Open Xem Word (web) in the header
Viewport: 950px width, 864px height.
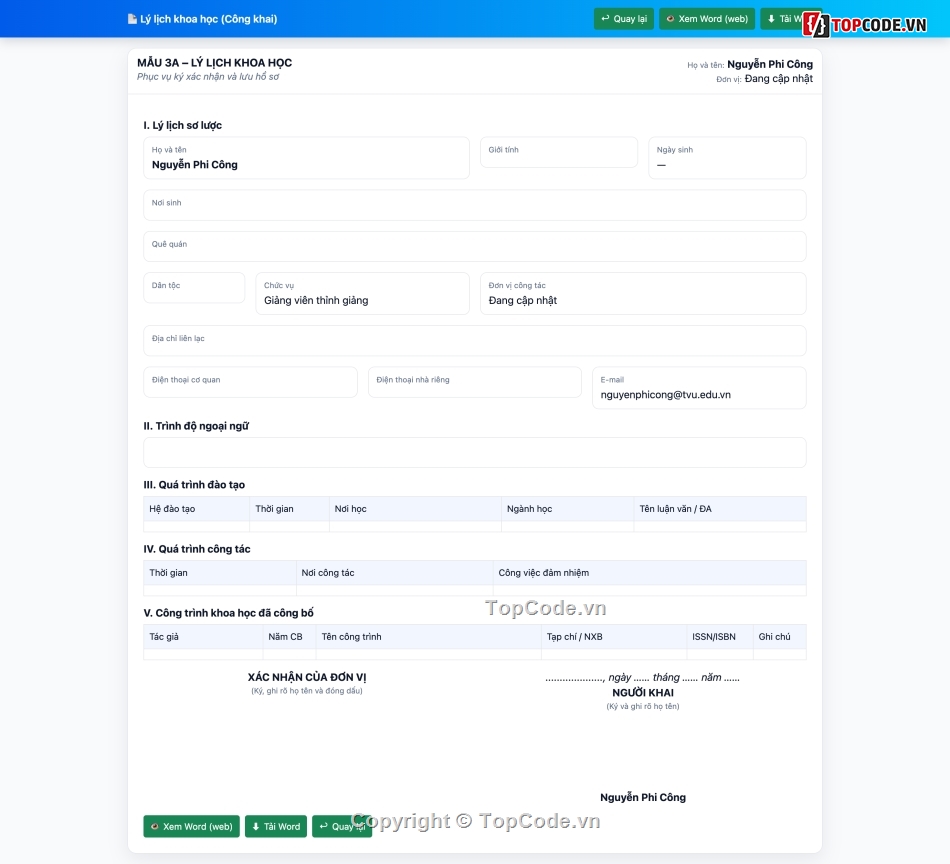706,19
